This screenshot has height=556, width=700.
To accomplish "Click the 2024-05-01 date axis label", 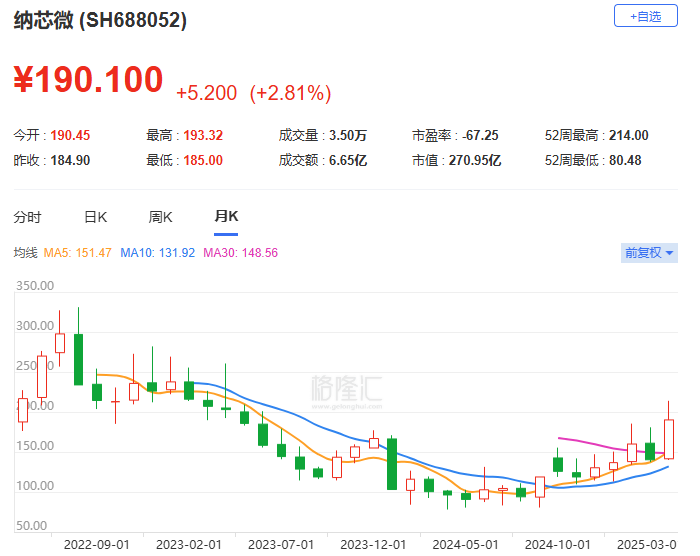I will [x=465, y=545].
